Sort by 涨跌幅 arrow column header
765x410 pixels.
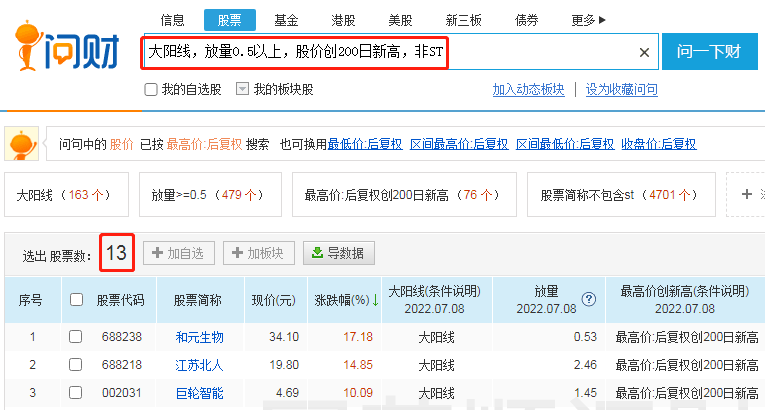346,300
